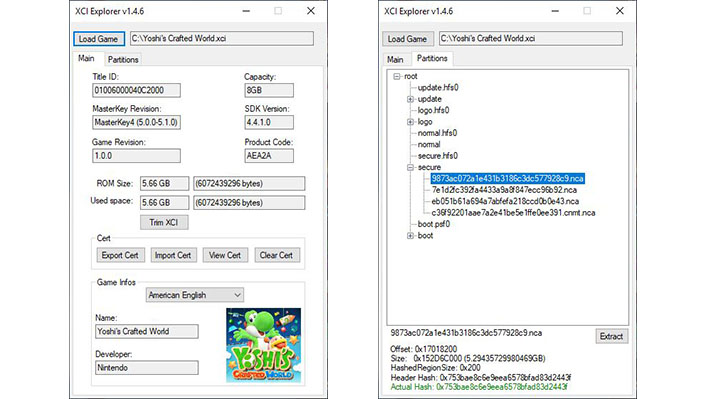This screenshot has width=710, height=399.
Task: Close the right XCI Explorer window
Action: point(619,11)
